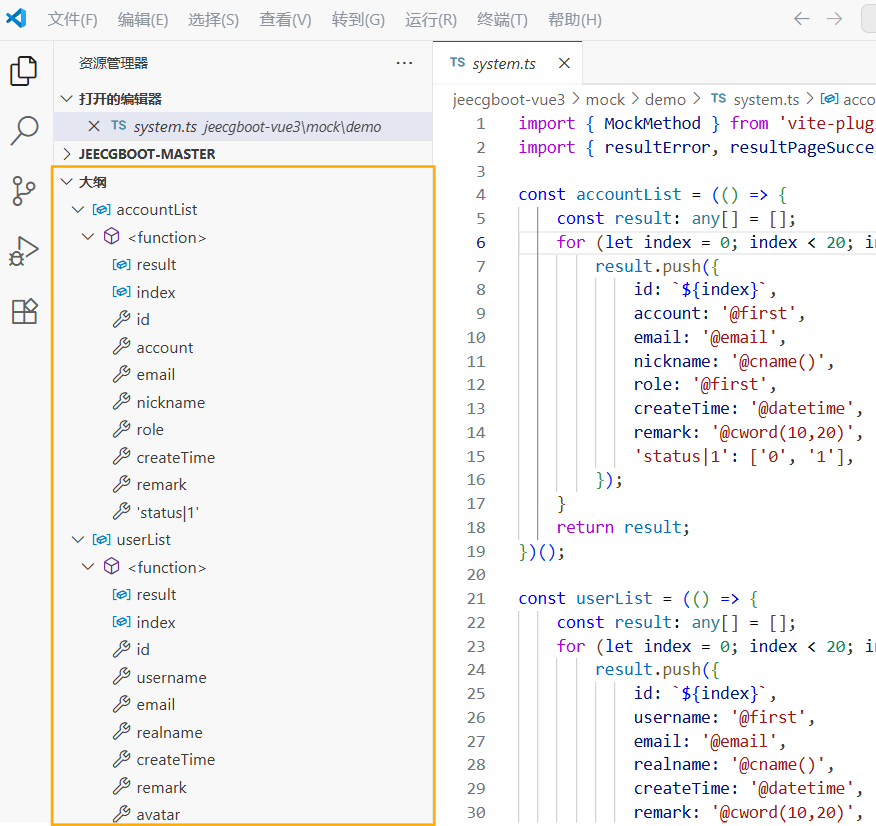Click the wrench icon beside role
Screen dimensions: 876x826
(x=121, y=429)
